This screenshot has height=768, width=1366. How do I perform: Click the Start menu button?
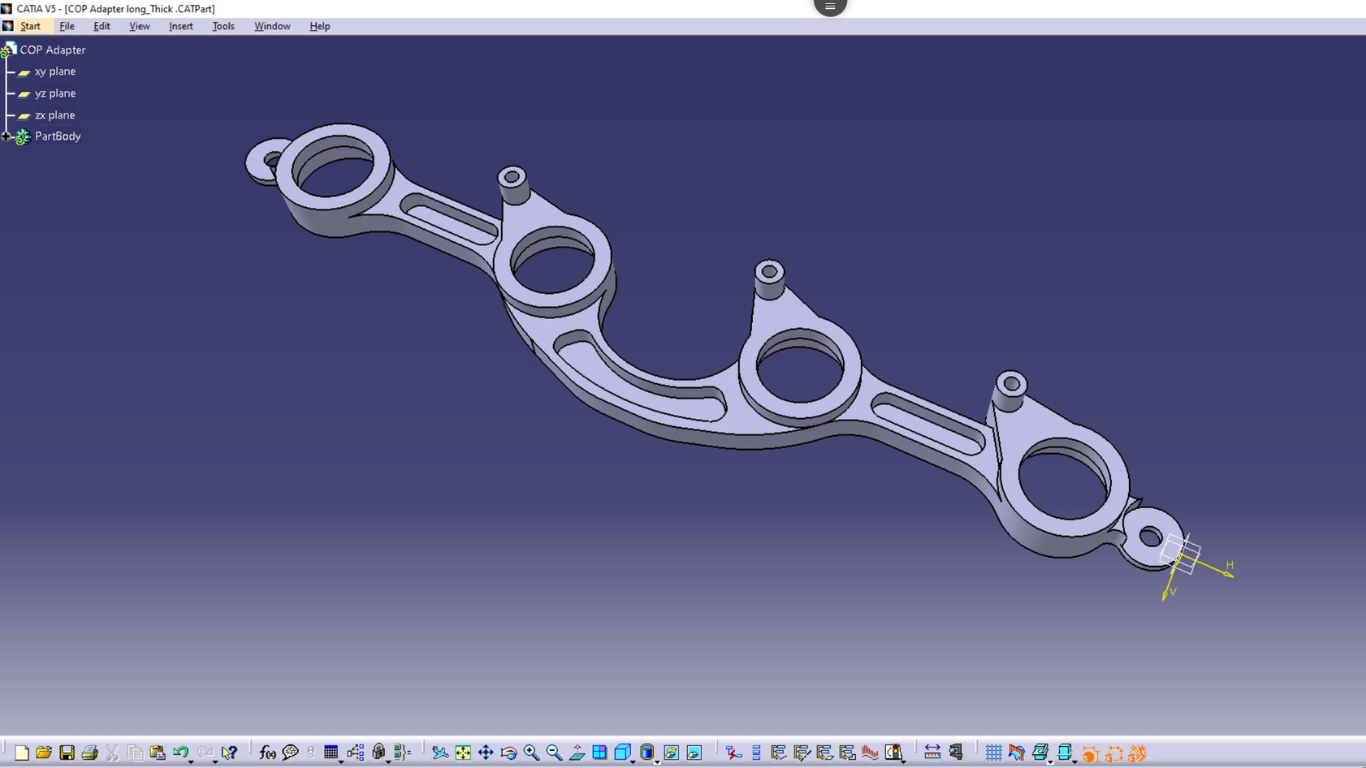click(x=30, y=26)
